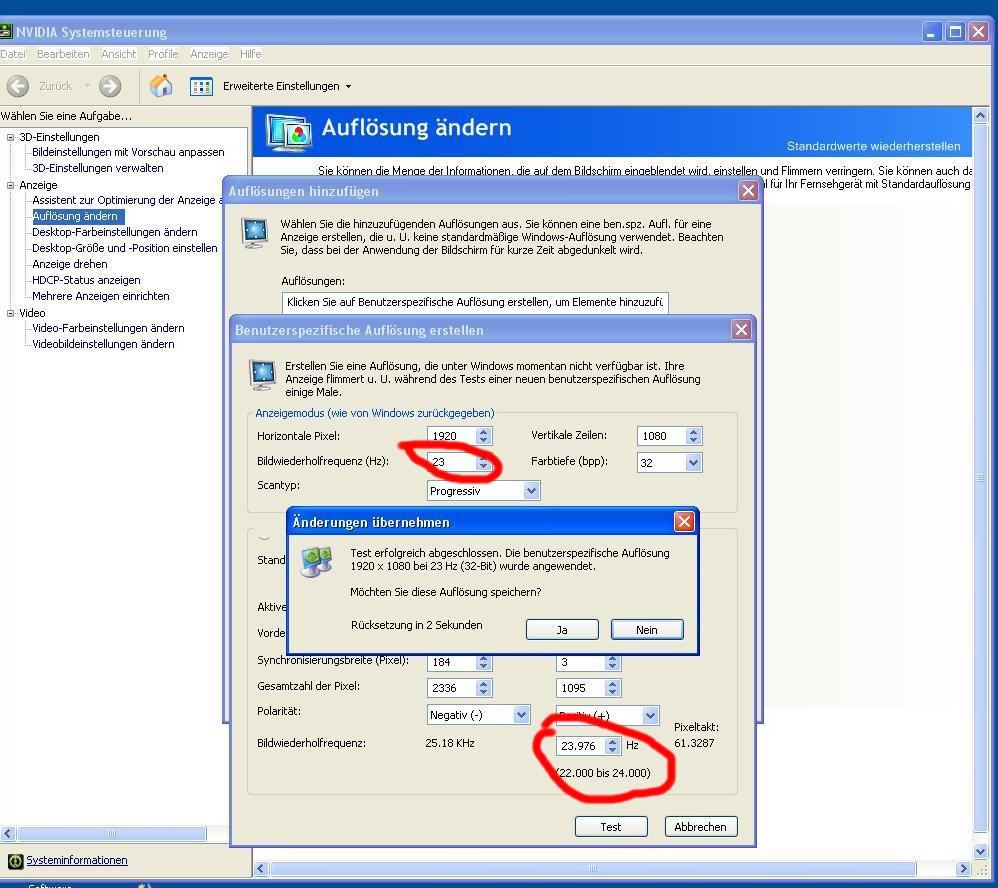This screenshot has height=888, width=998.
Task: Click the Systeminformationen icon
Action: pos(15,861)
